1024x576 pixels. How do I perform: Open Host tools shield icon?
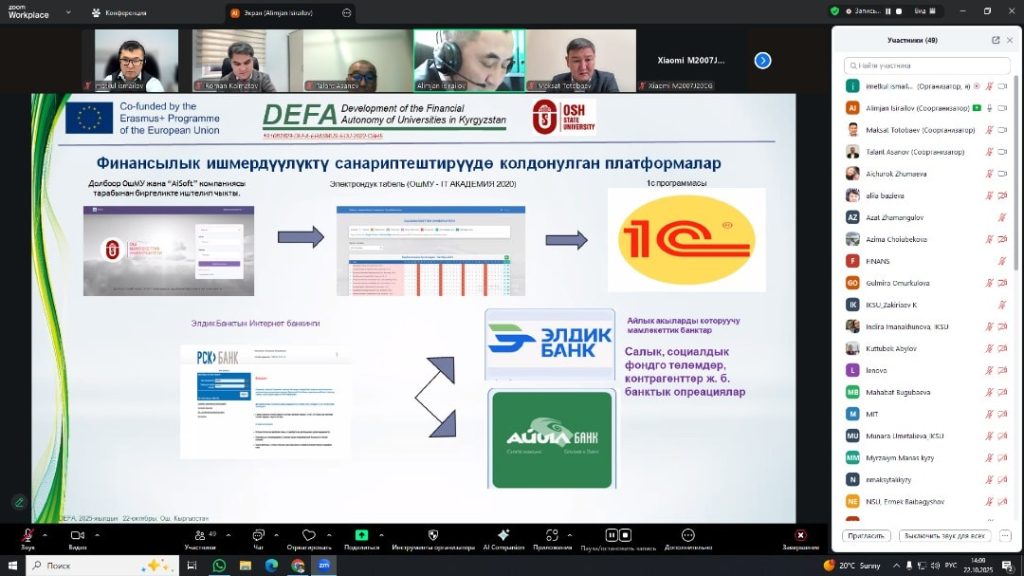(432, 536)
